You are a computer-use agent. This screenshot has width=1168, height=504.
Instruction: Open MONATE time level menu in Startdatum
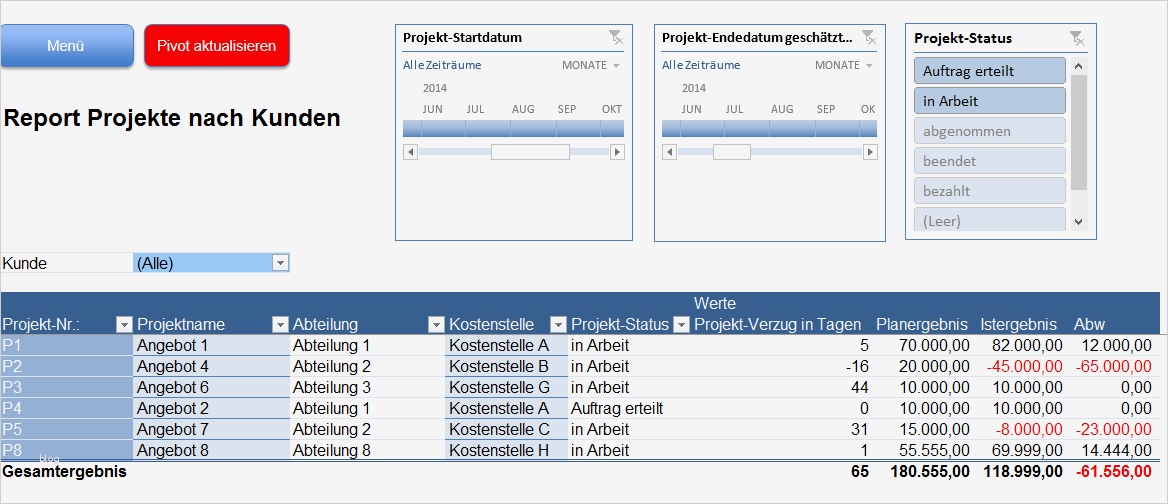591,65
